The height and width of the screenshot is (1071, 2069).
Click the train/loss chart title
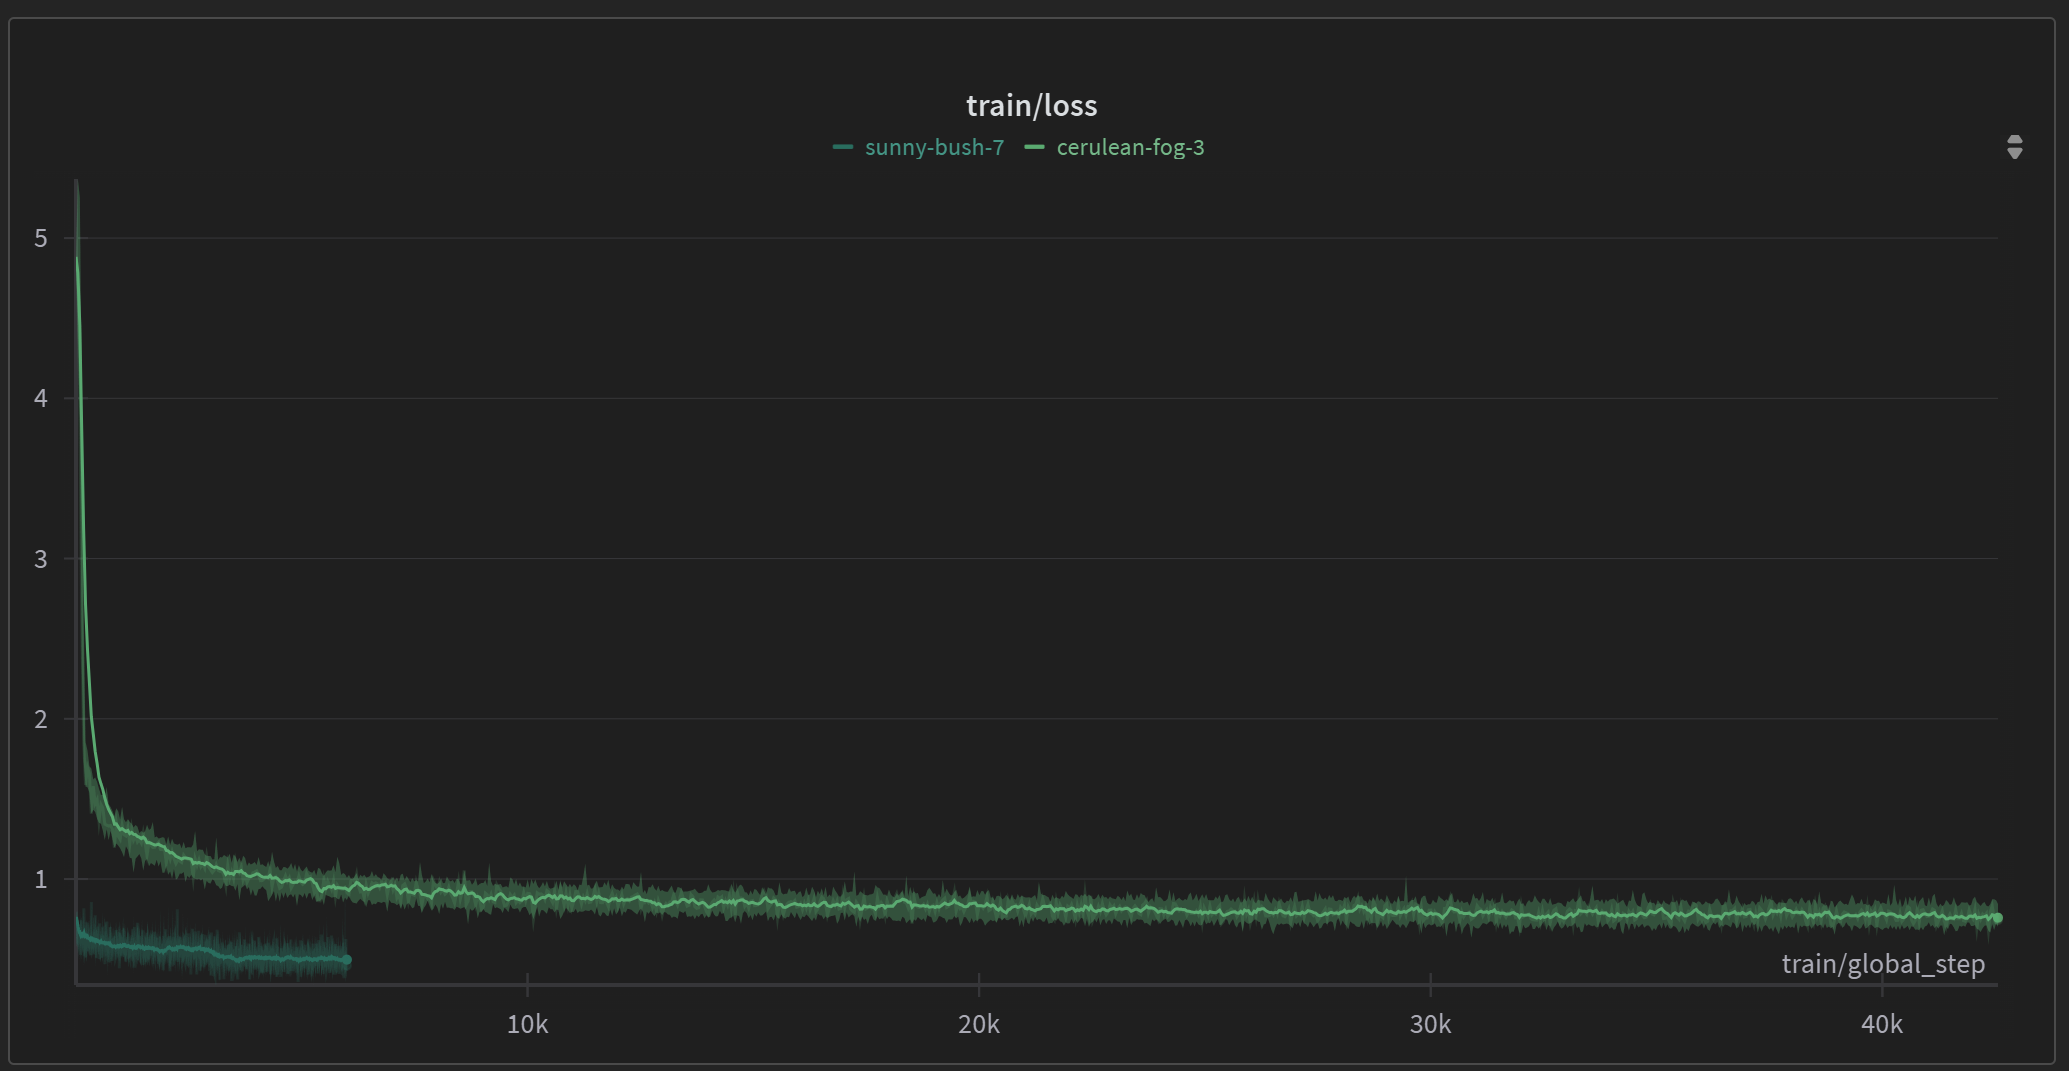tap(1032, 105)
